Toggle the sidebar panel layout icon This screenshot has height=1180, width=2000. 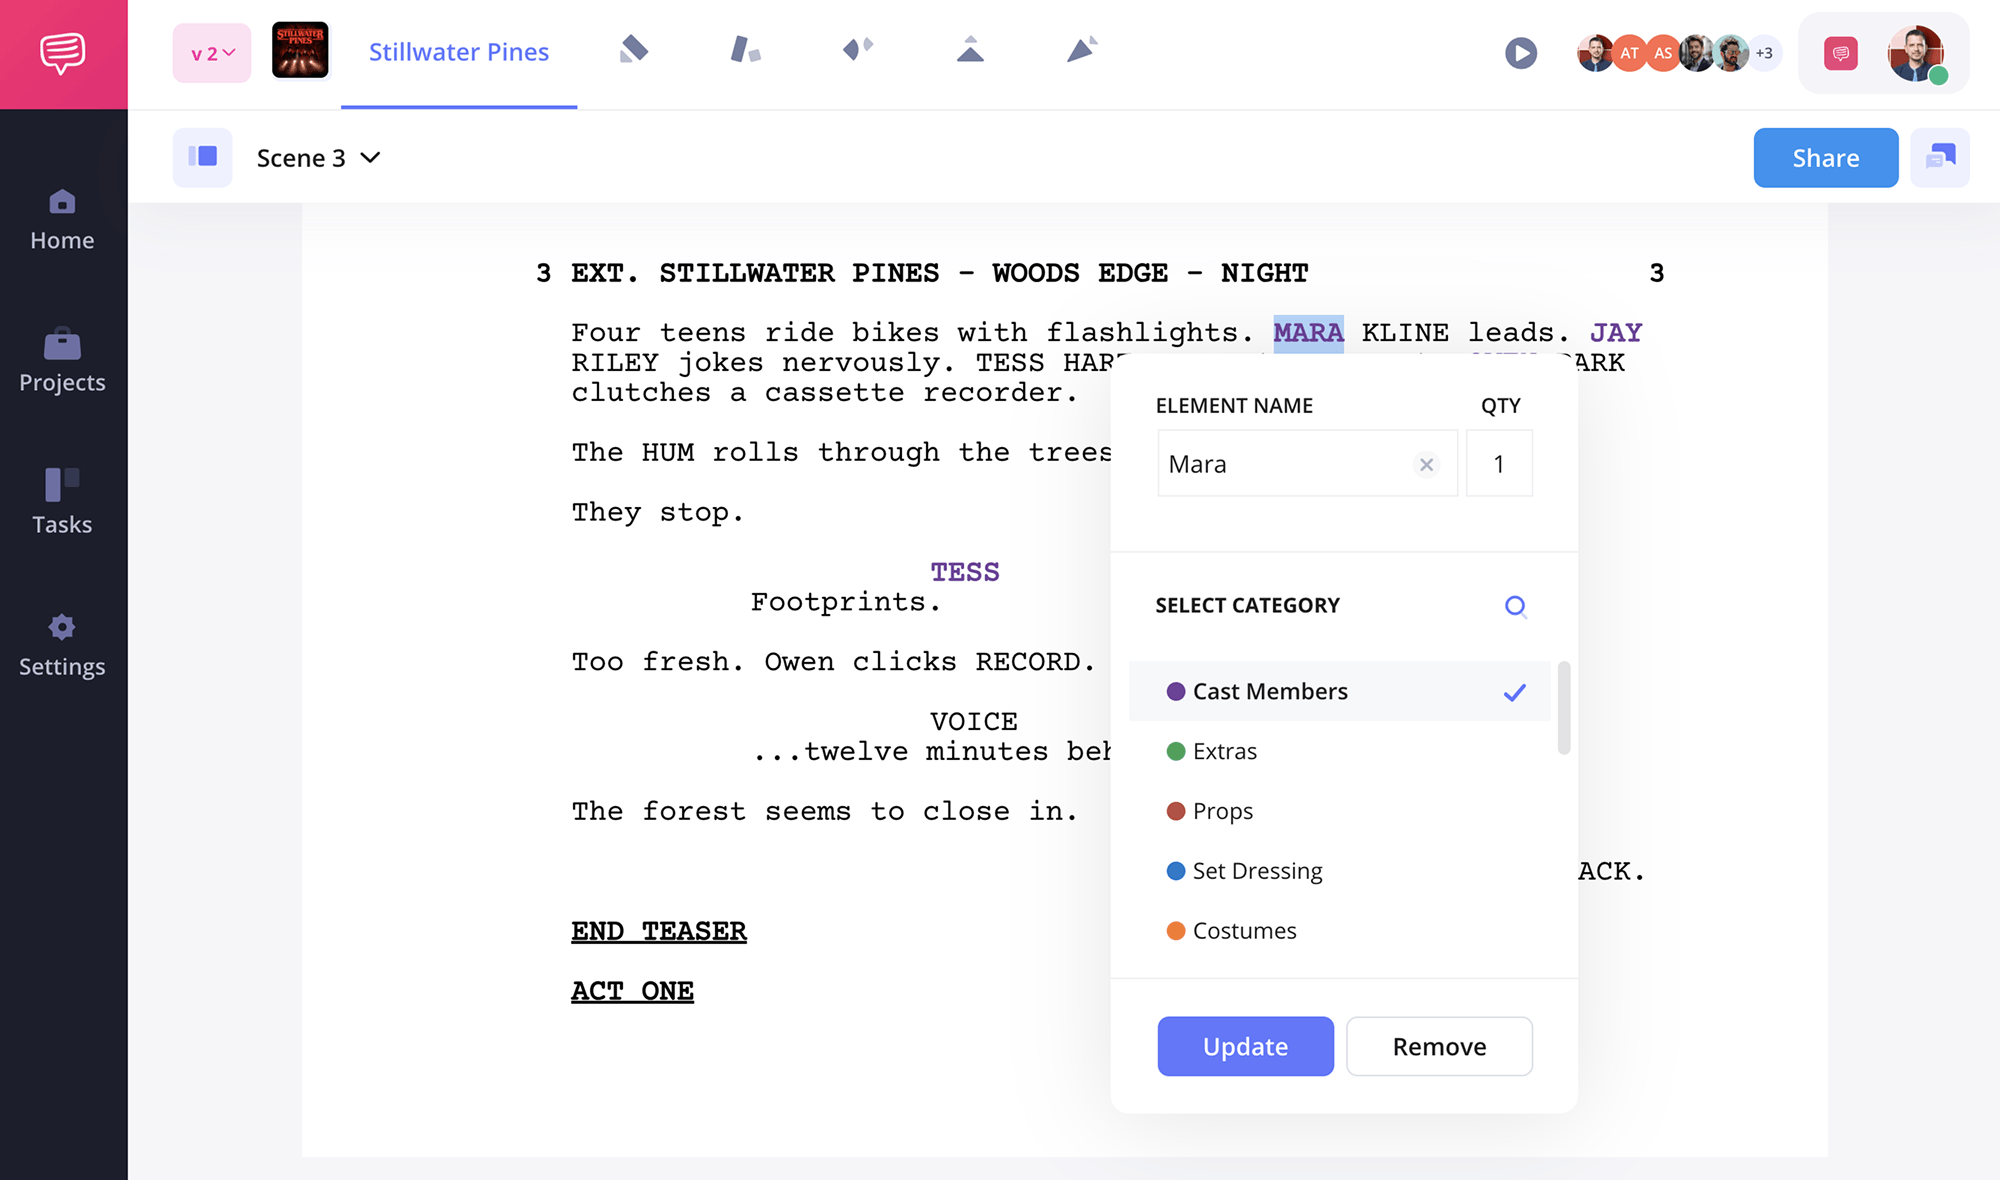(203, 157)
